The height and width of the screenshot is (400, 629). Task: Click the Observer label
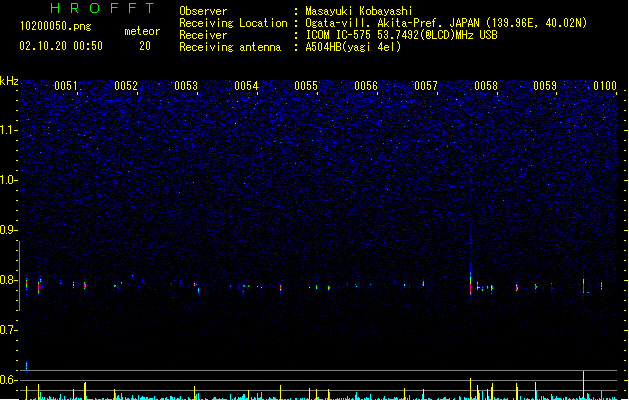[203, 11]
